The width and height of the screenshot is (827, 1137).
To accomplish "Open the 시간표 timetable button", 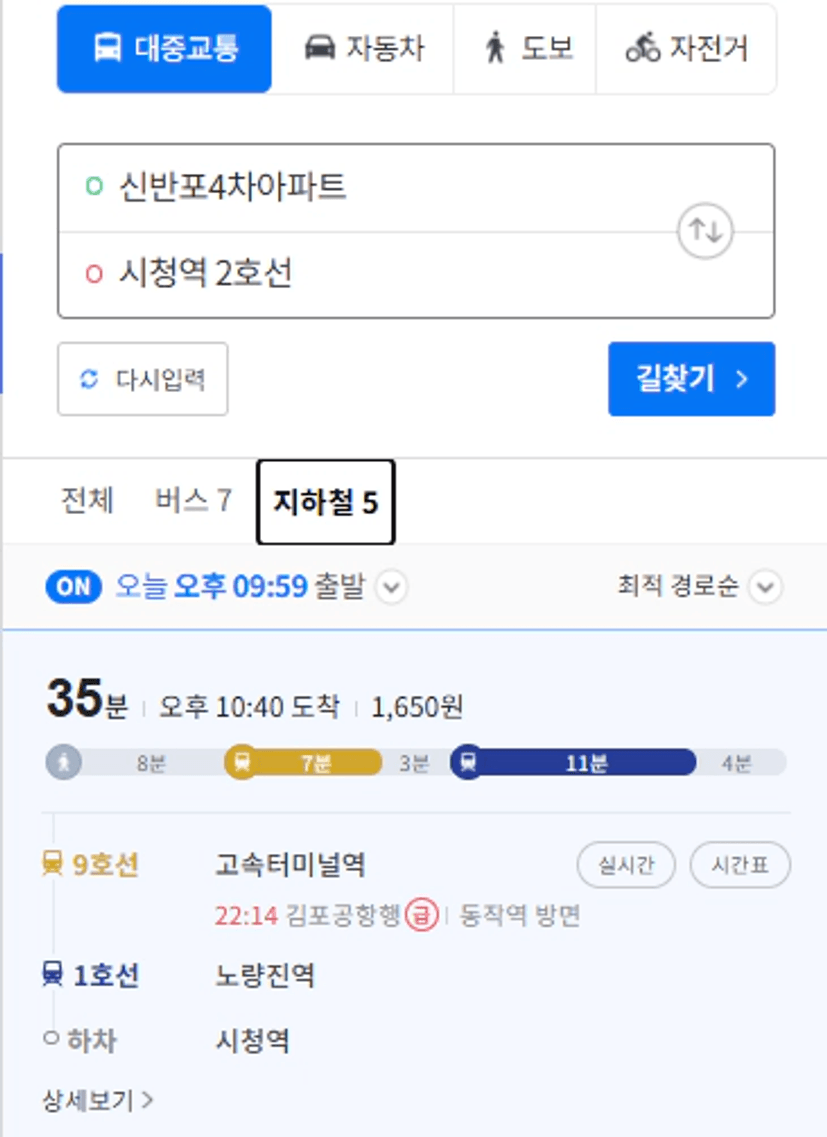I will coord(740,865).
